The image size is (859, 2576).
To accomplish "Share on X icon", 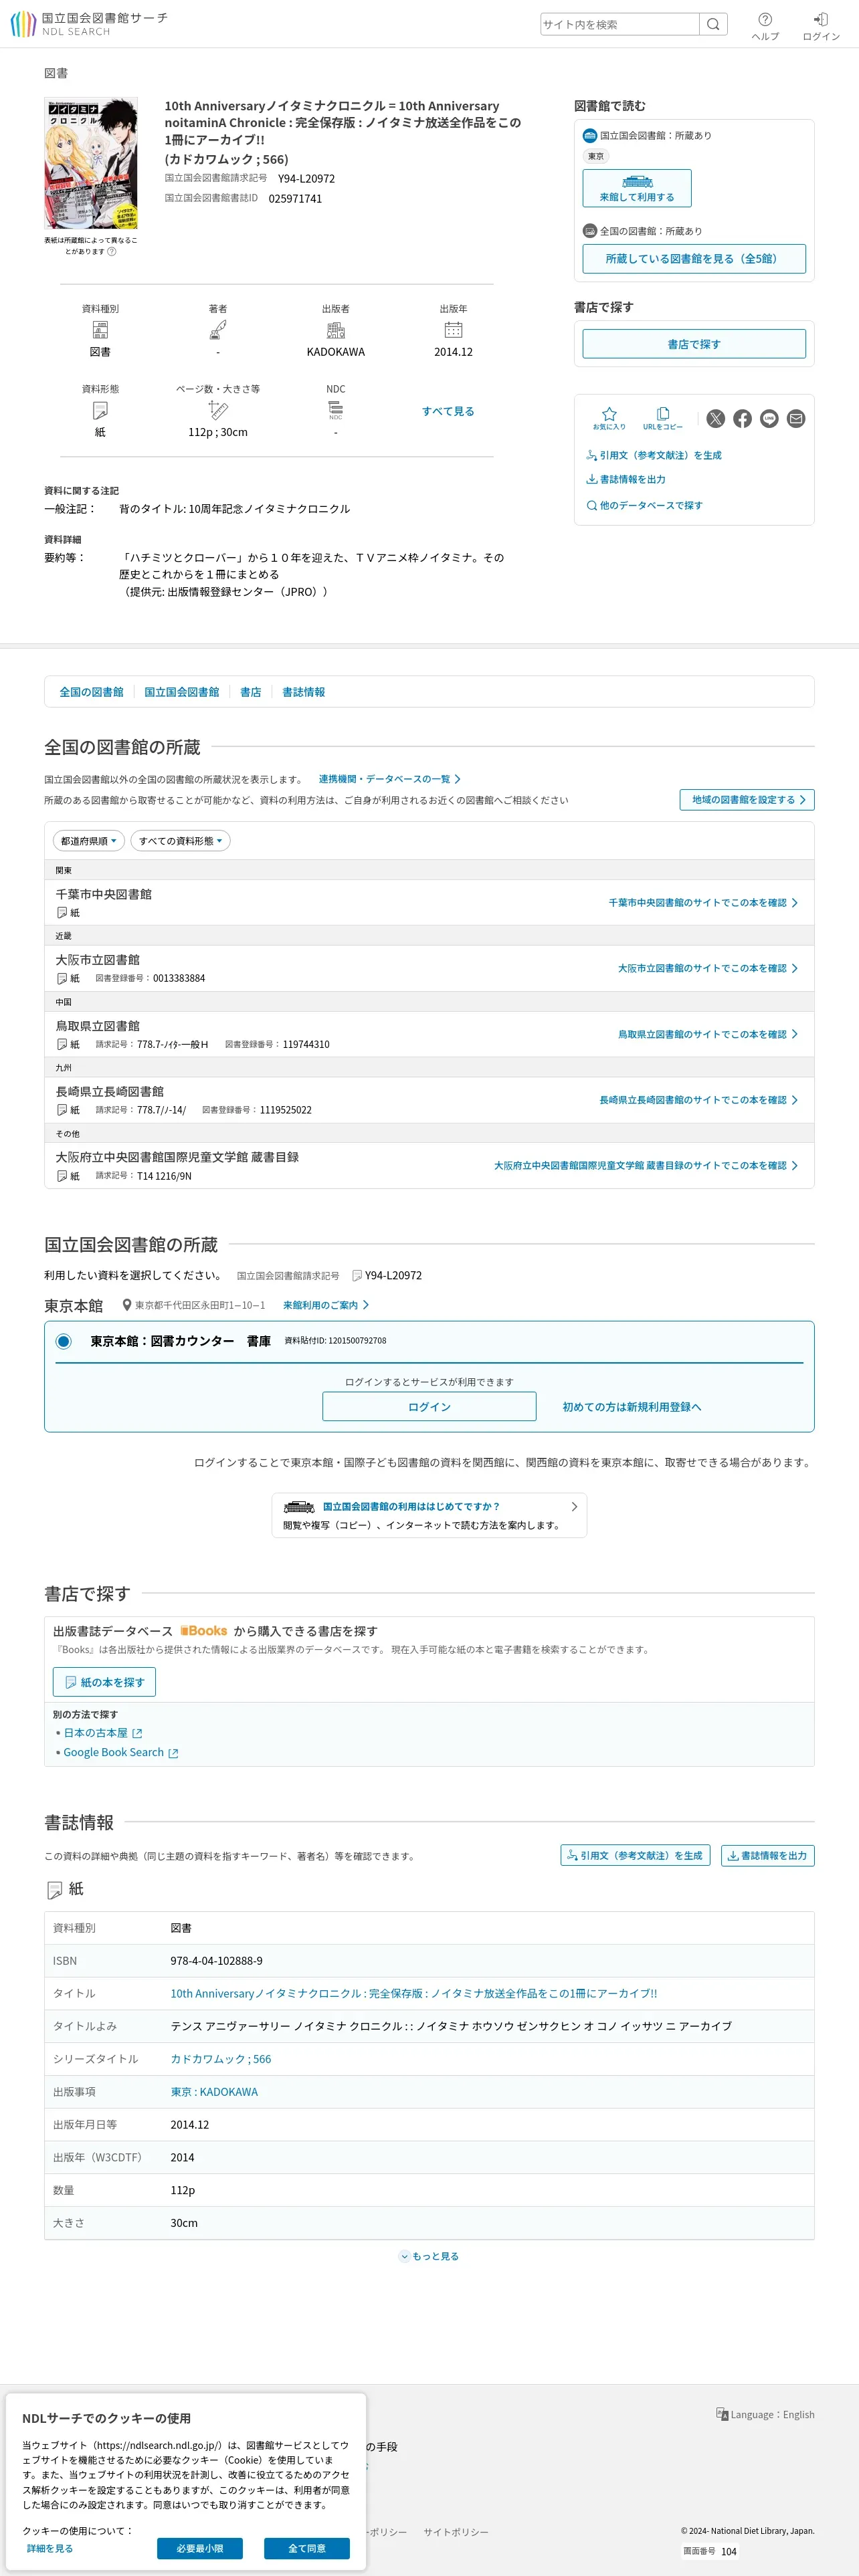I will point(715,419).
